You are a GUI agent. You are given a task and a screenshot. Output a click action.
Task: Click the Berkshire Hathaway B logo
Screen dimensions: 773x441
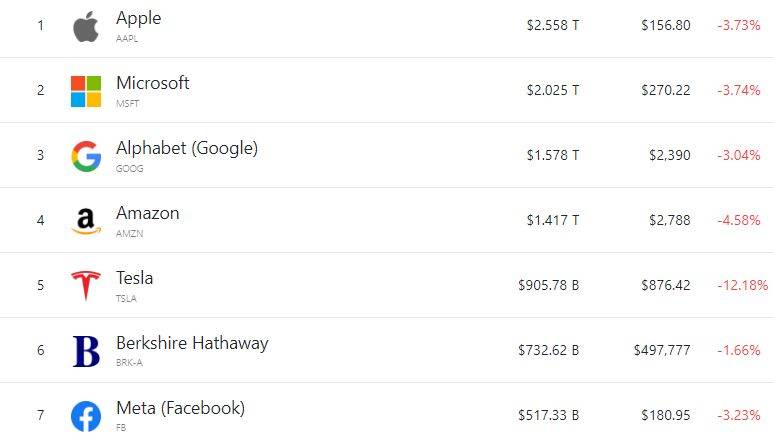(86, 351)
